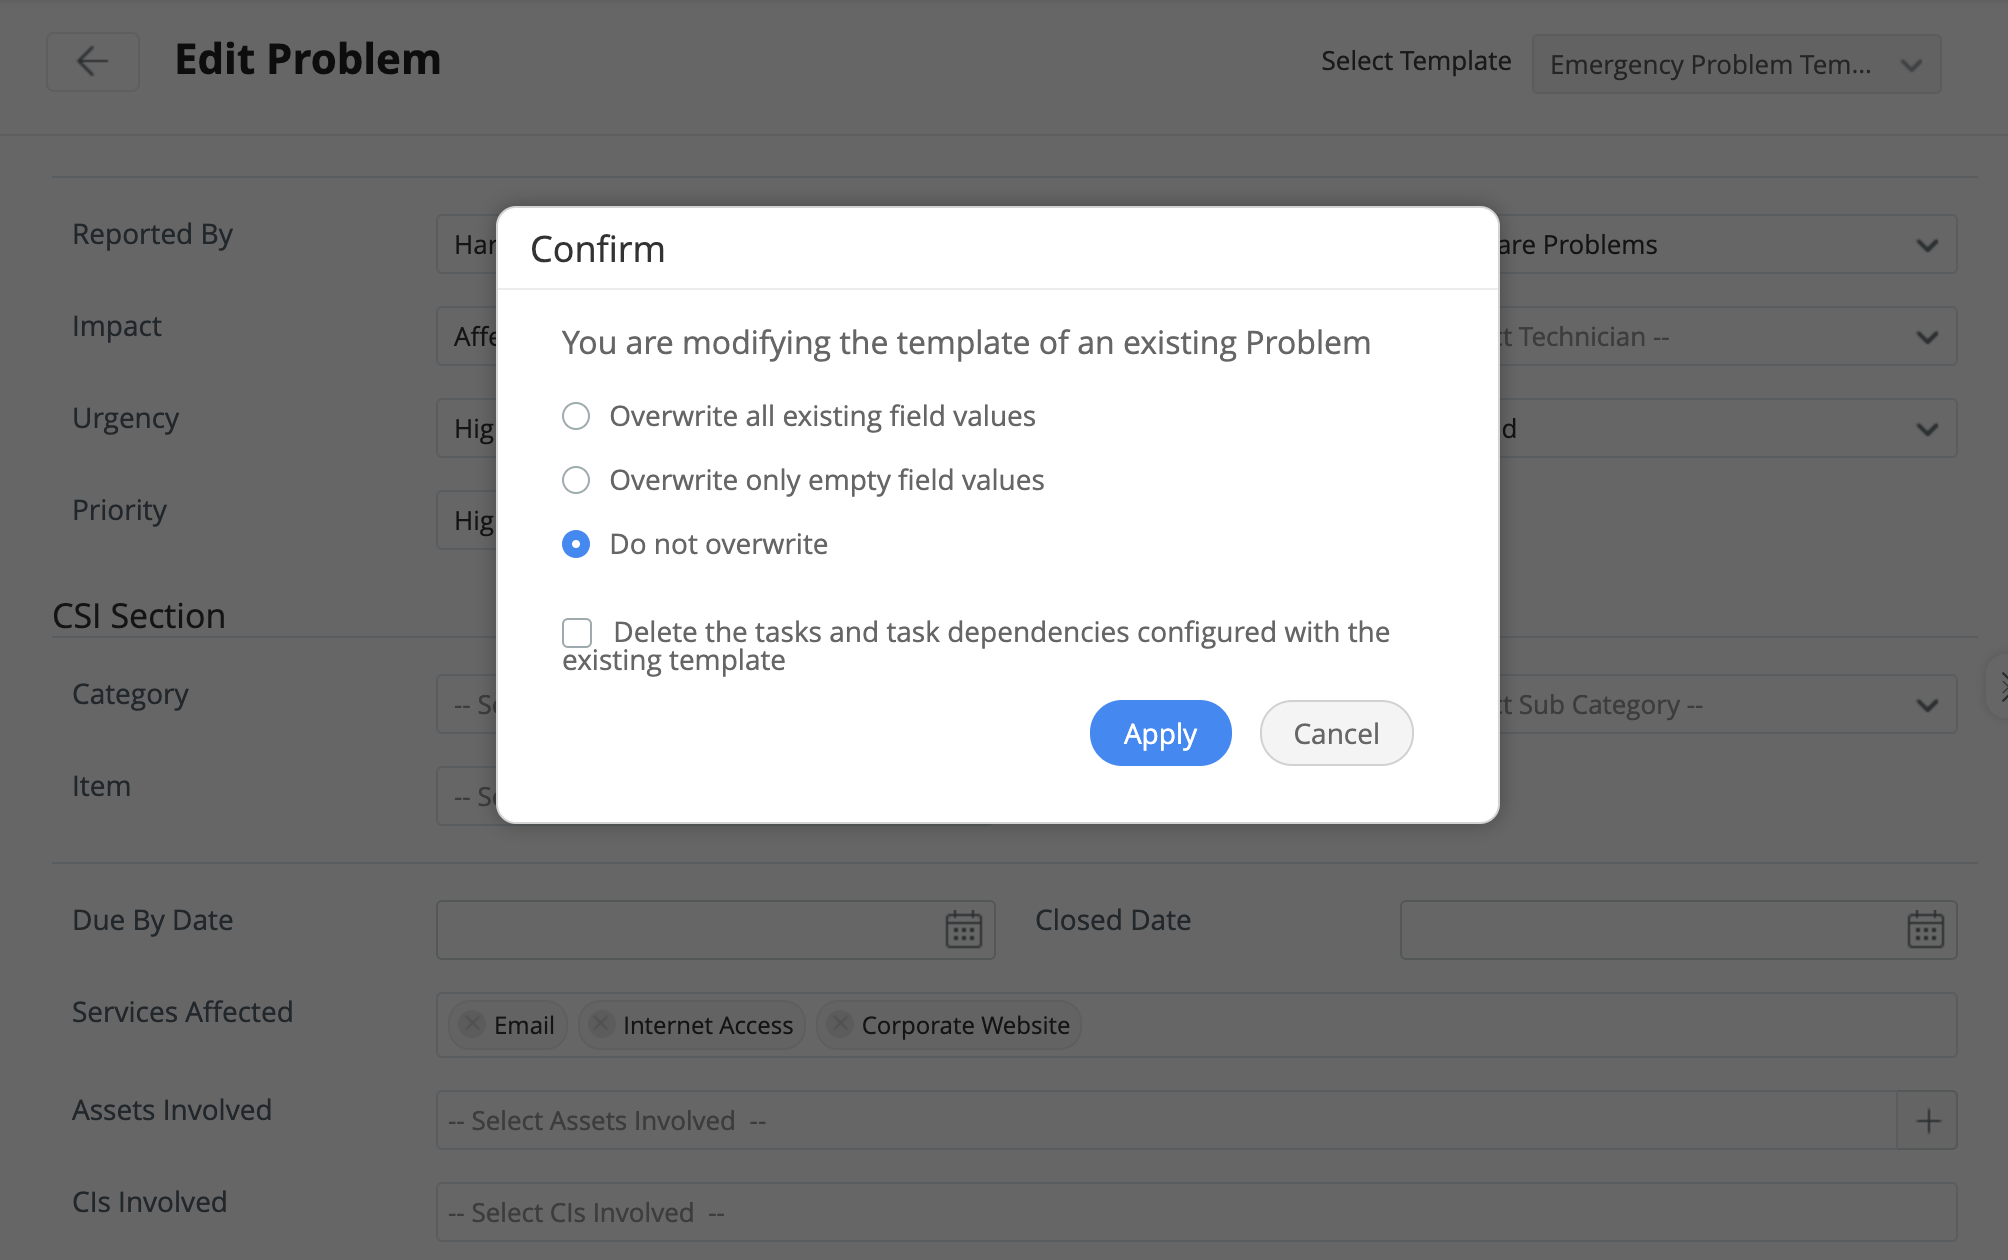Check Delete the tasks and dependencies box

click(577, 632)
